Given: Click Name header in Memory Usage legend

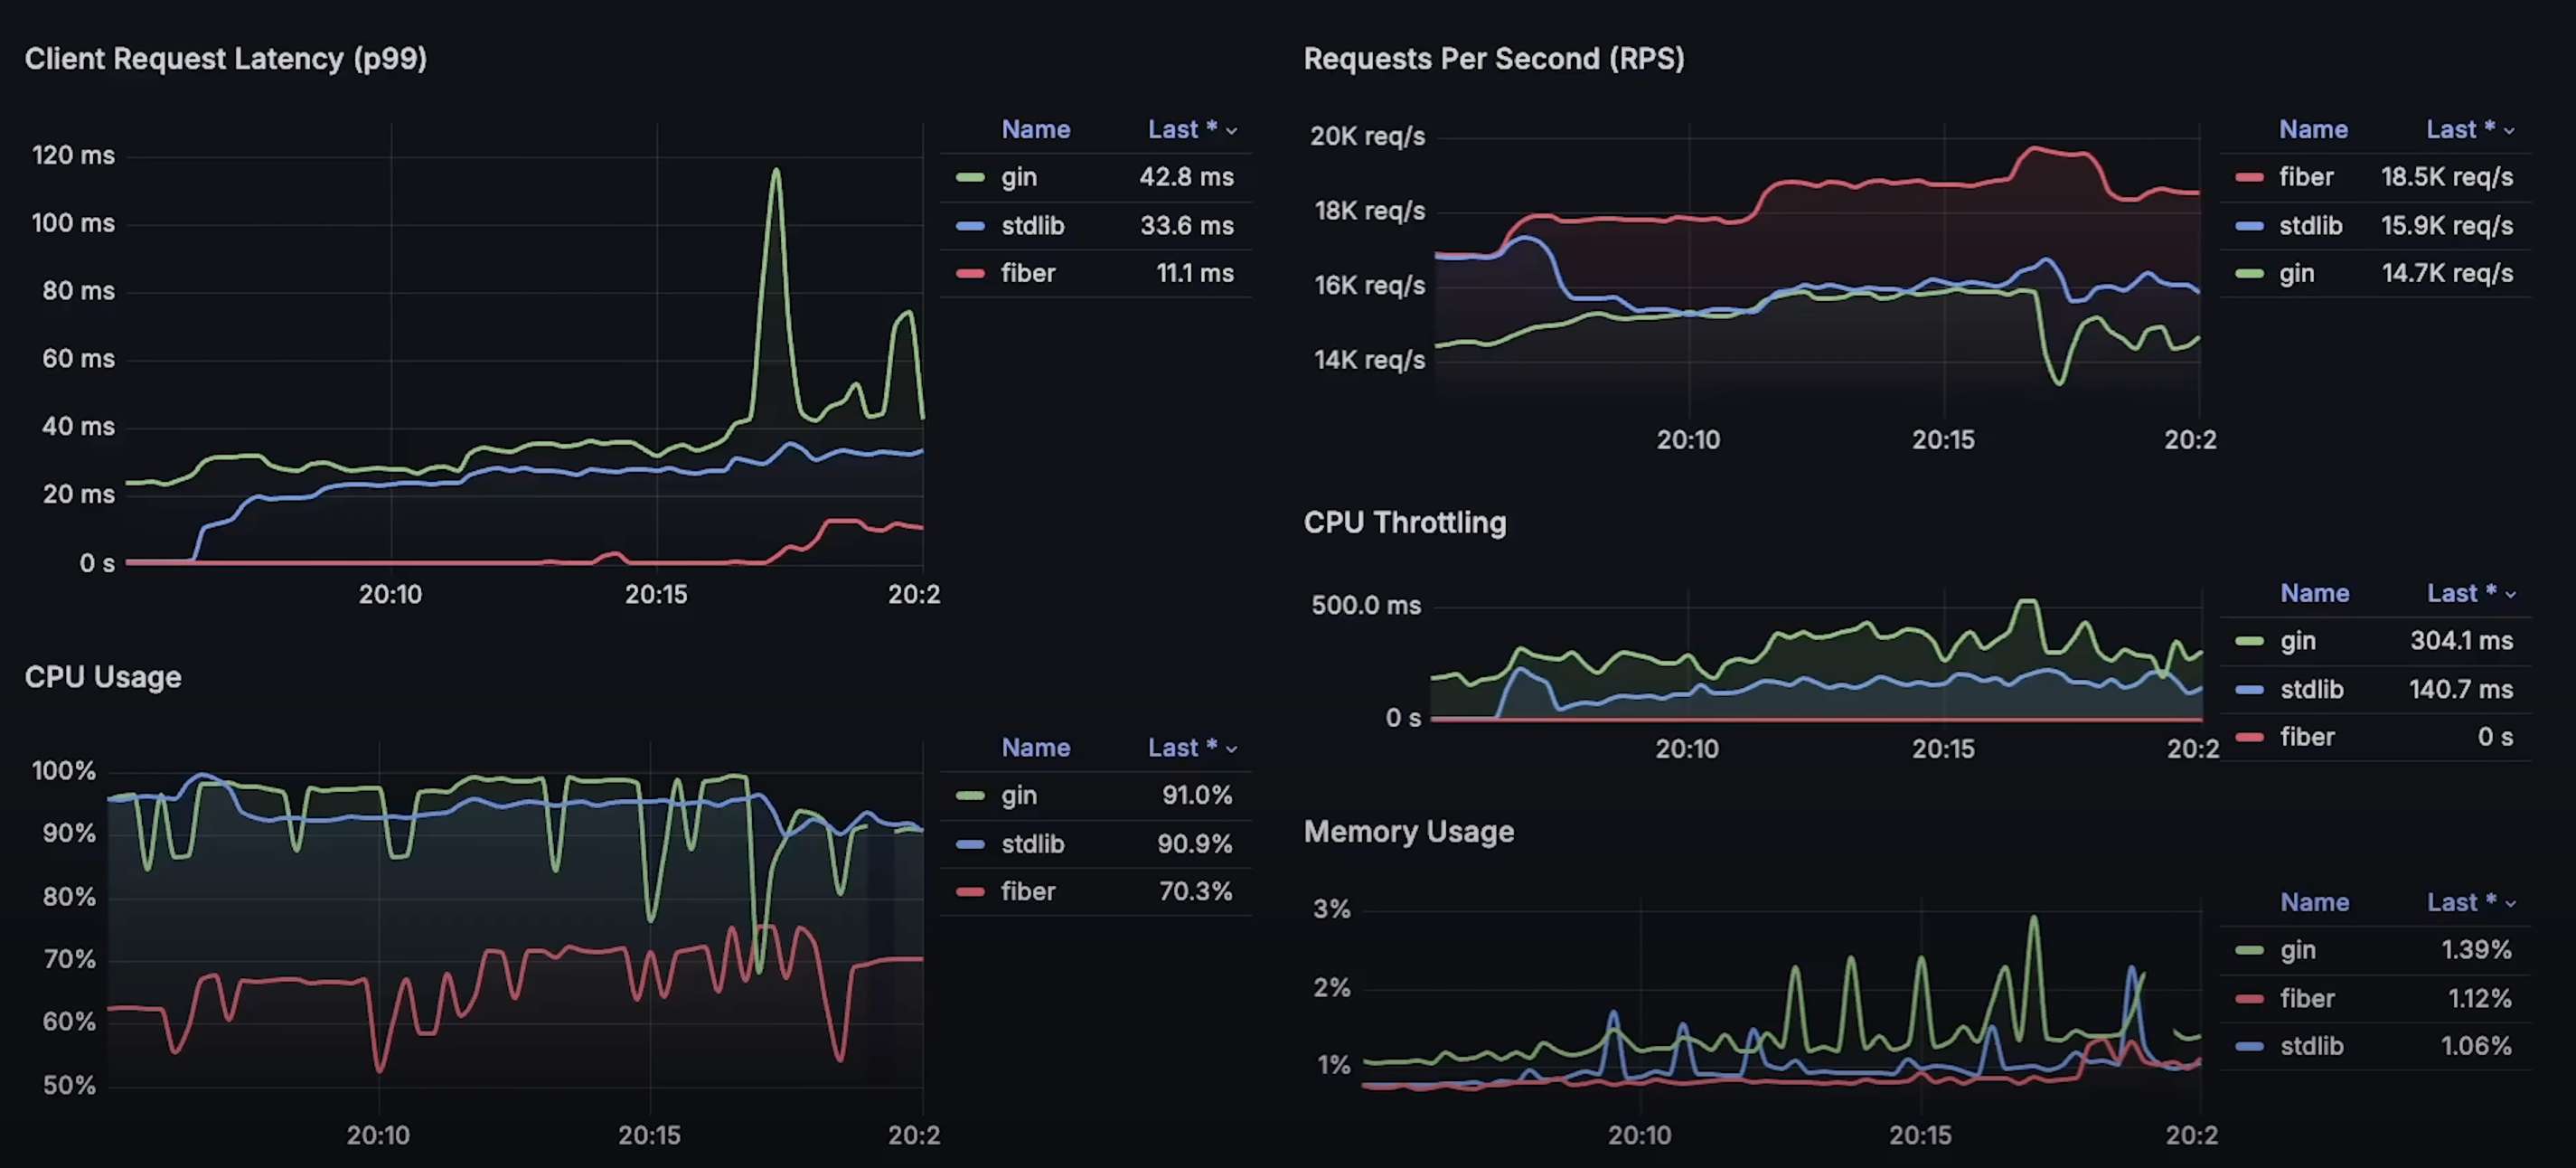Looking at the screenshot, I should coord(2314,903).
